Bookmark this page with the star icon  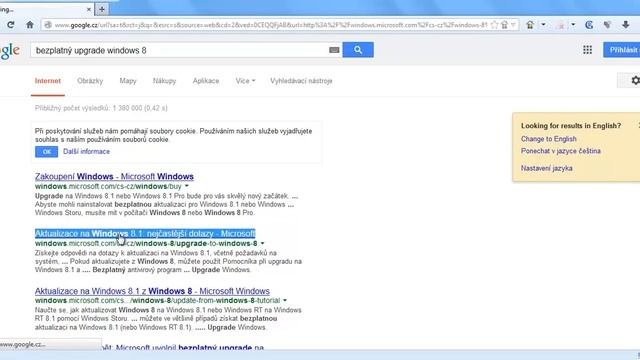pos(494,25)
